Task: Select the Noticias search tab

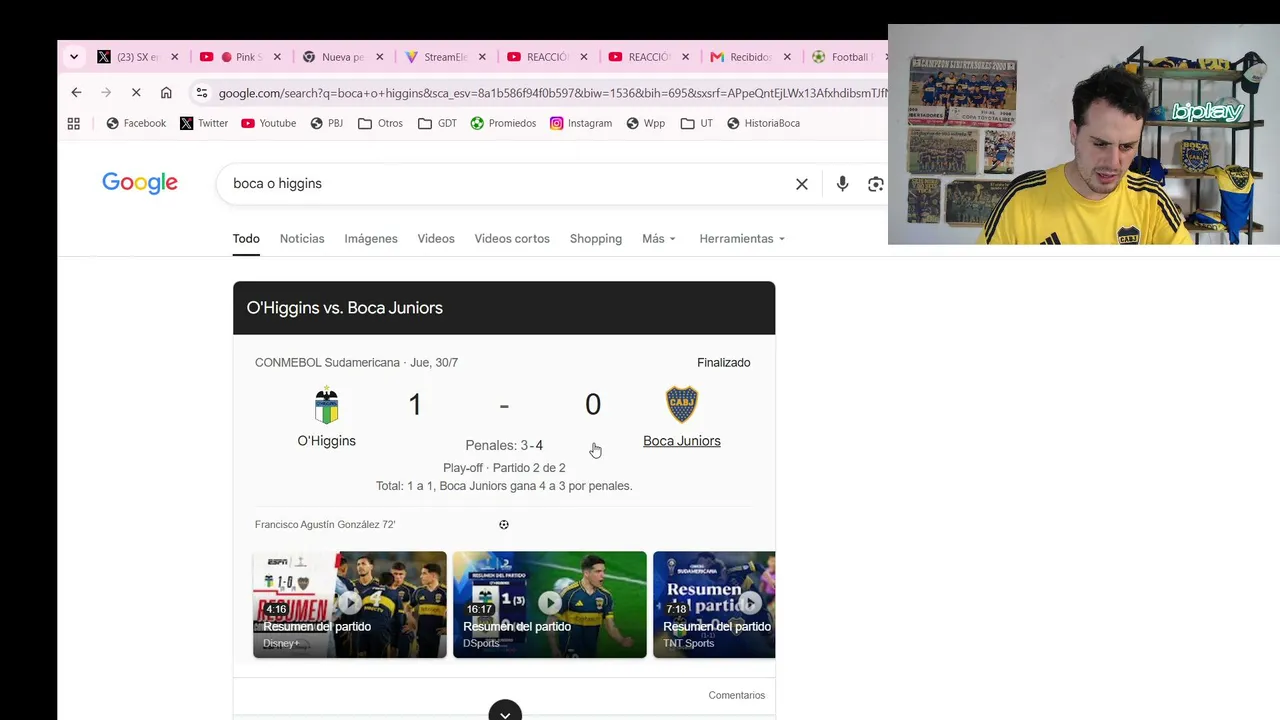Action: point(302,239)
